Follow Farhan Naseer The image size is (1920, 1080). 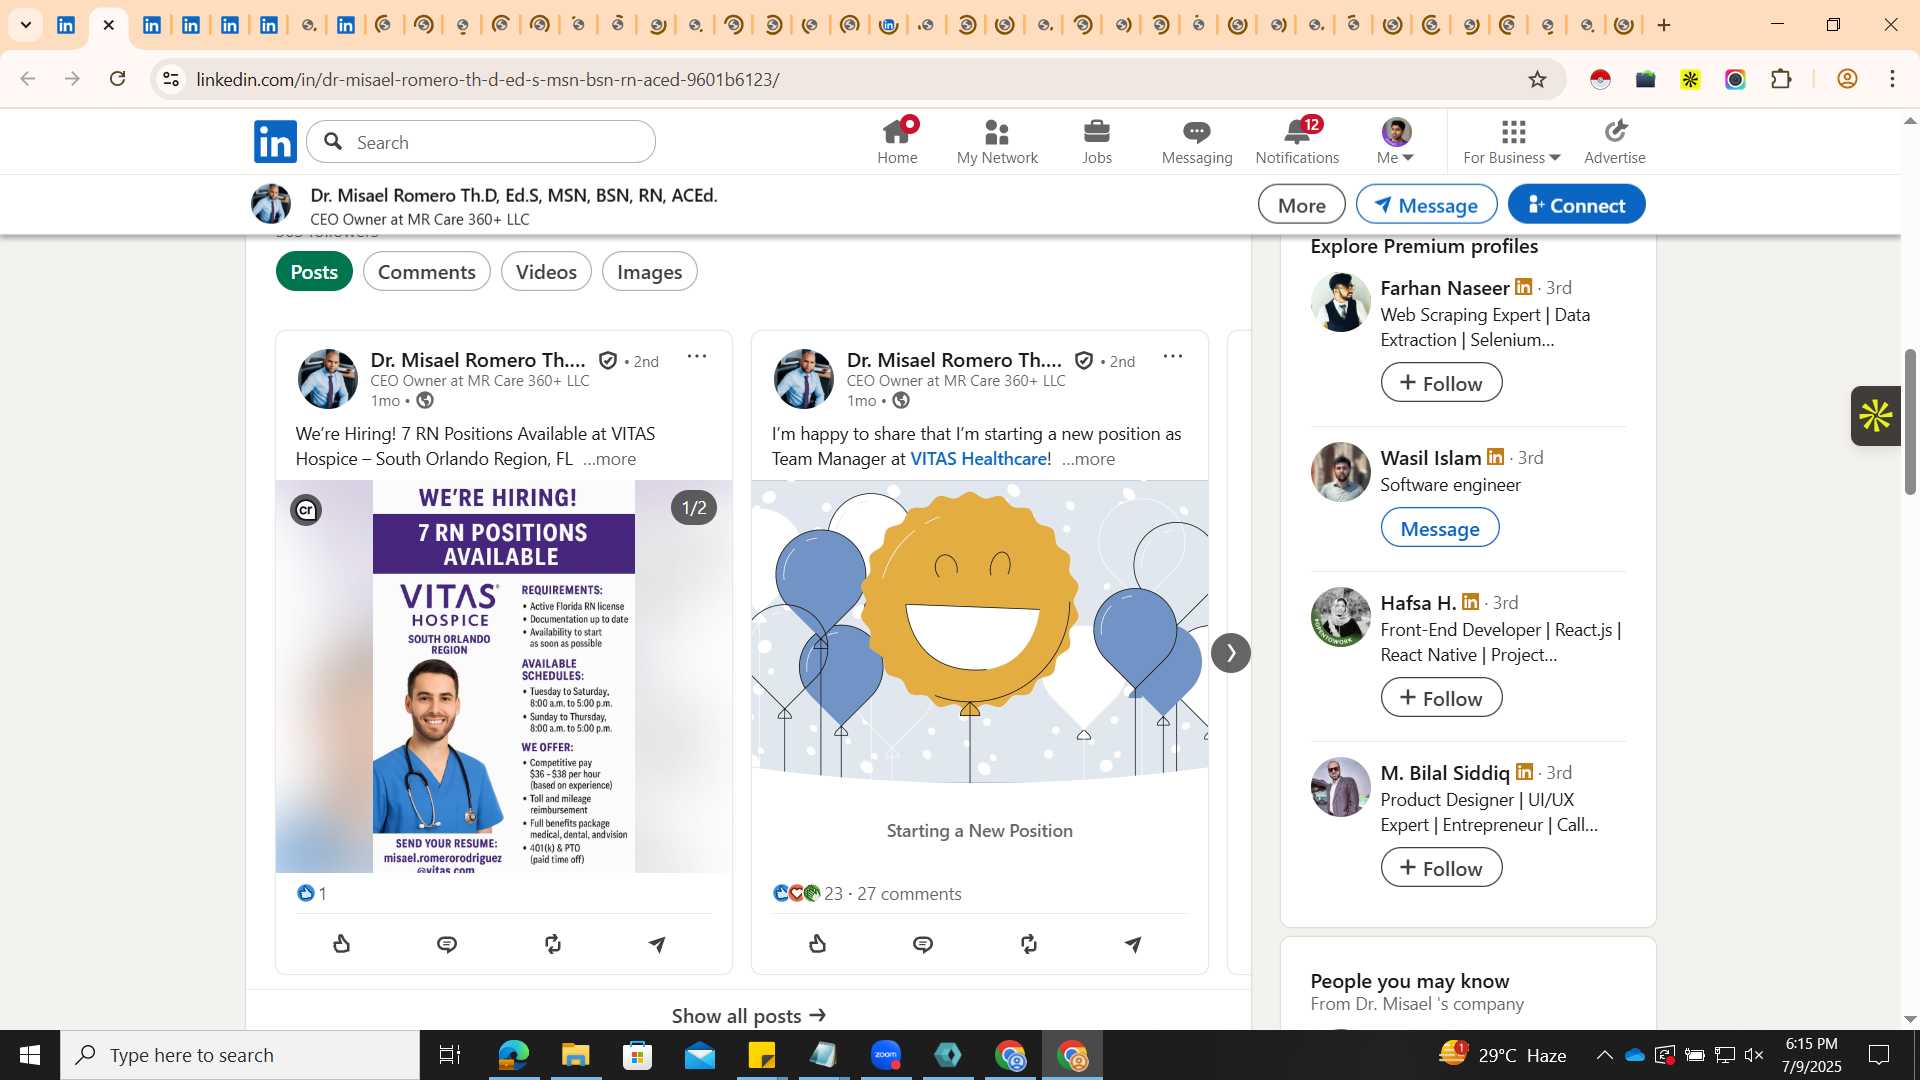tap(1441, 383)
